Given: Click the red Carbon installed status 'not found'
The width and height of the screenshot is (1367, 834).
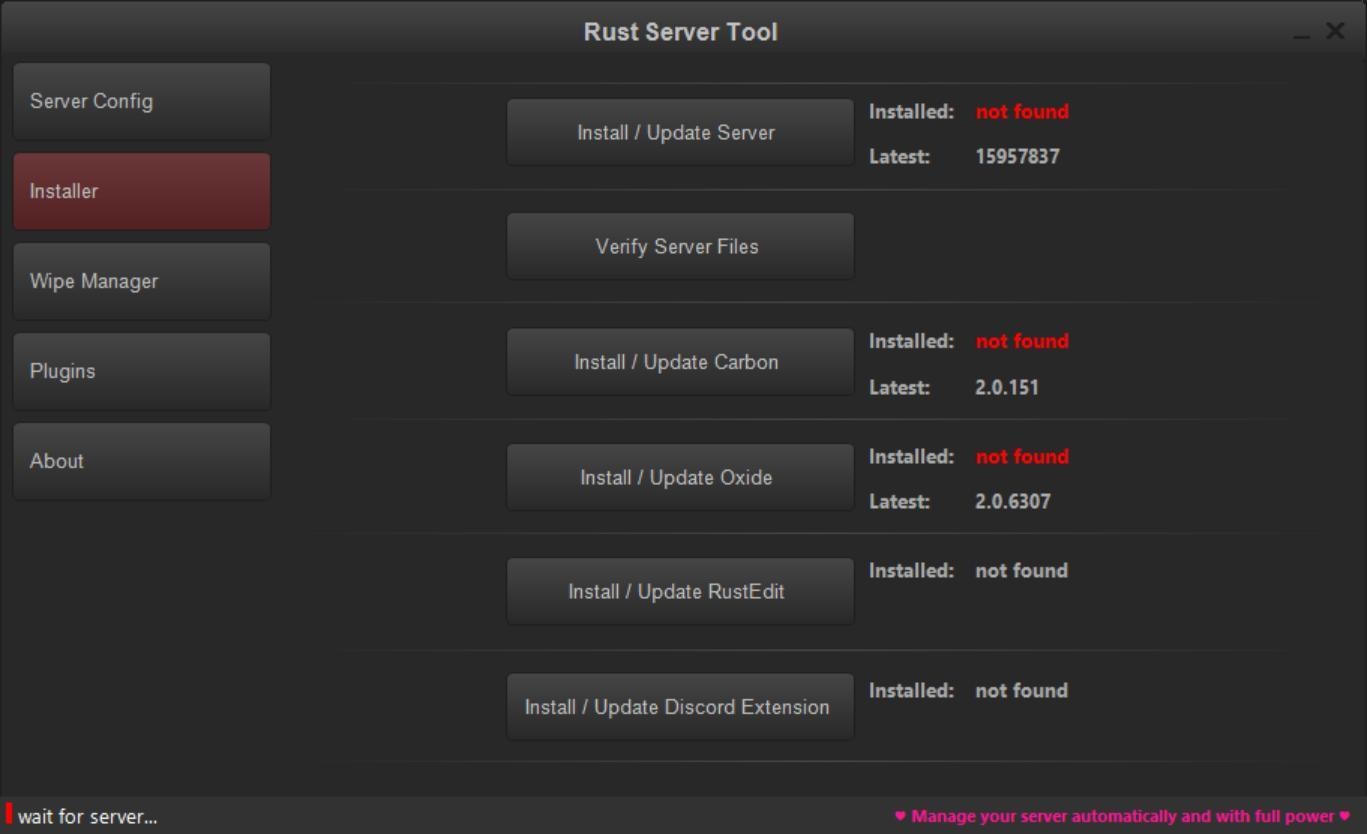Looking at the screenshot, I should [1021, 341].
